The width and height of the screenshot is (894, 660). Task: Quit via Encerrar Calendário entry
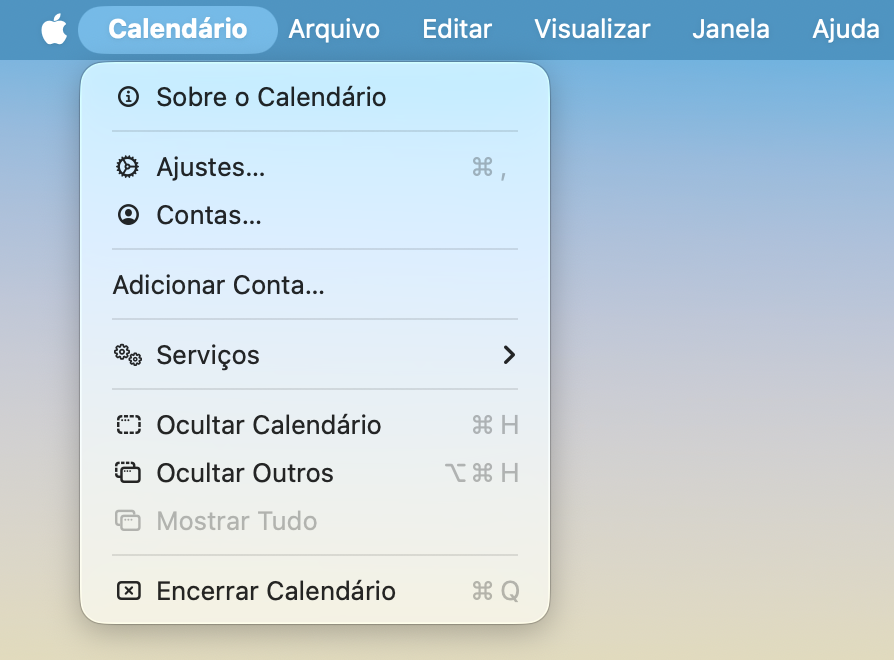click(276, 591)
